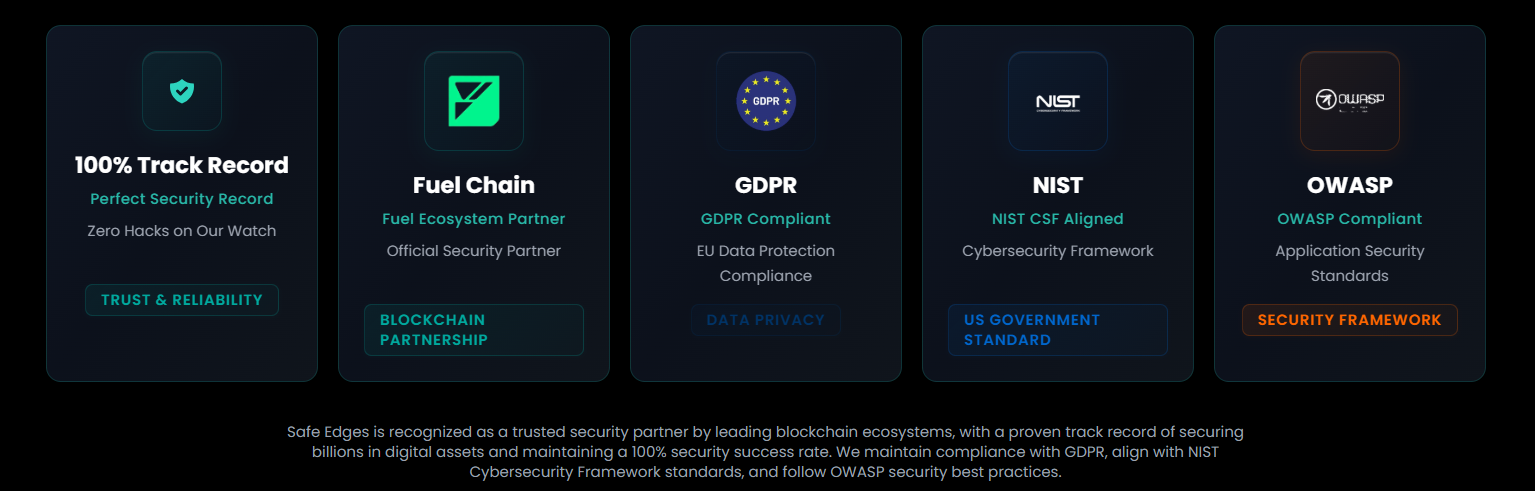Screen dimensions: 1535x491
Task: Click the OWASP card heading
Action: [x=1349, y=185]
